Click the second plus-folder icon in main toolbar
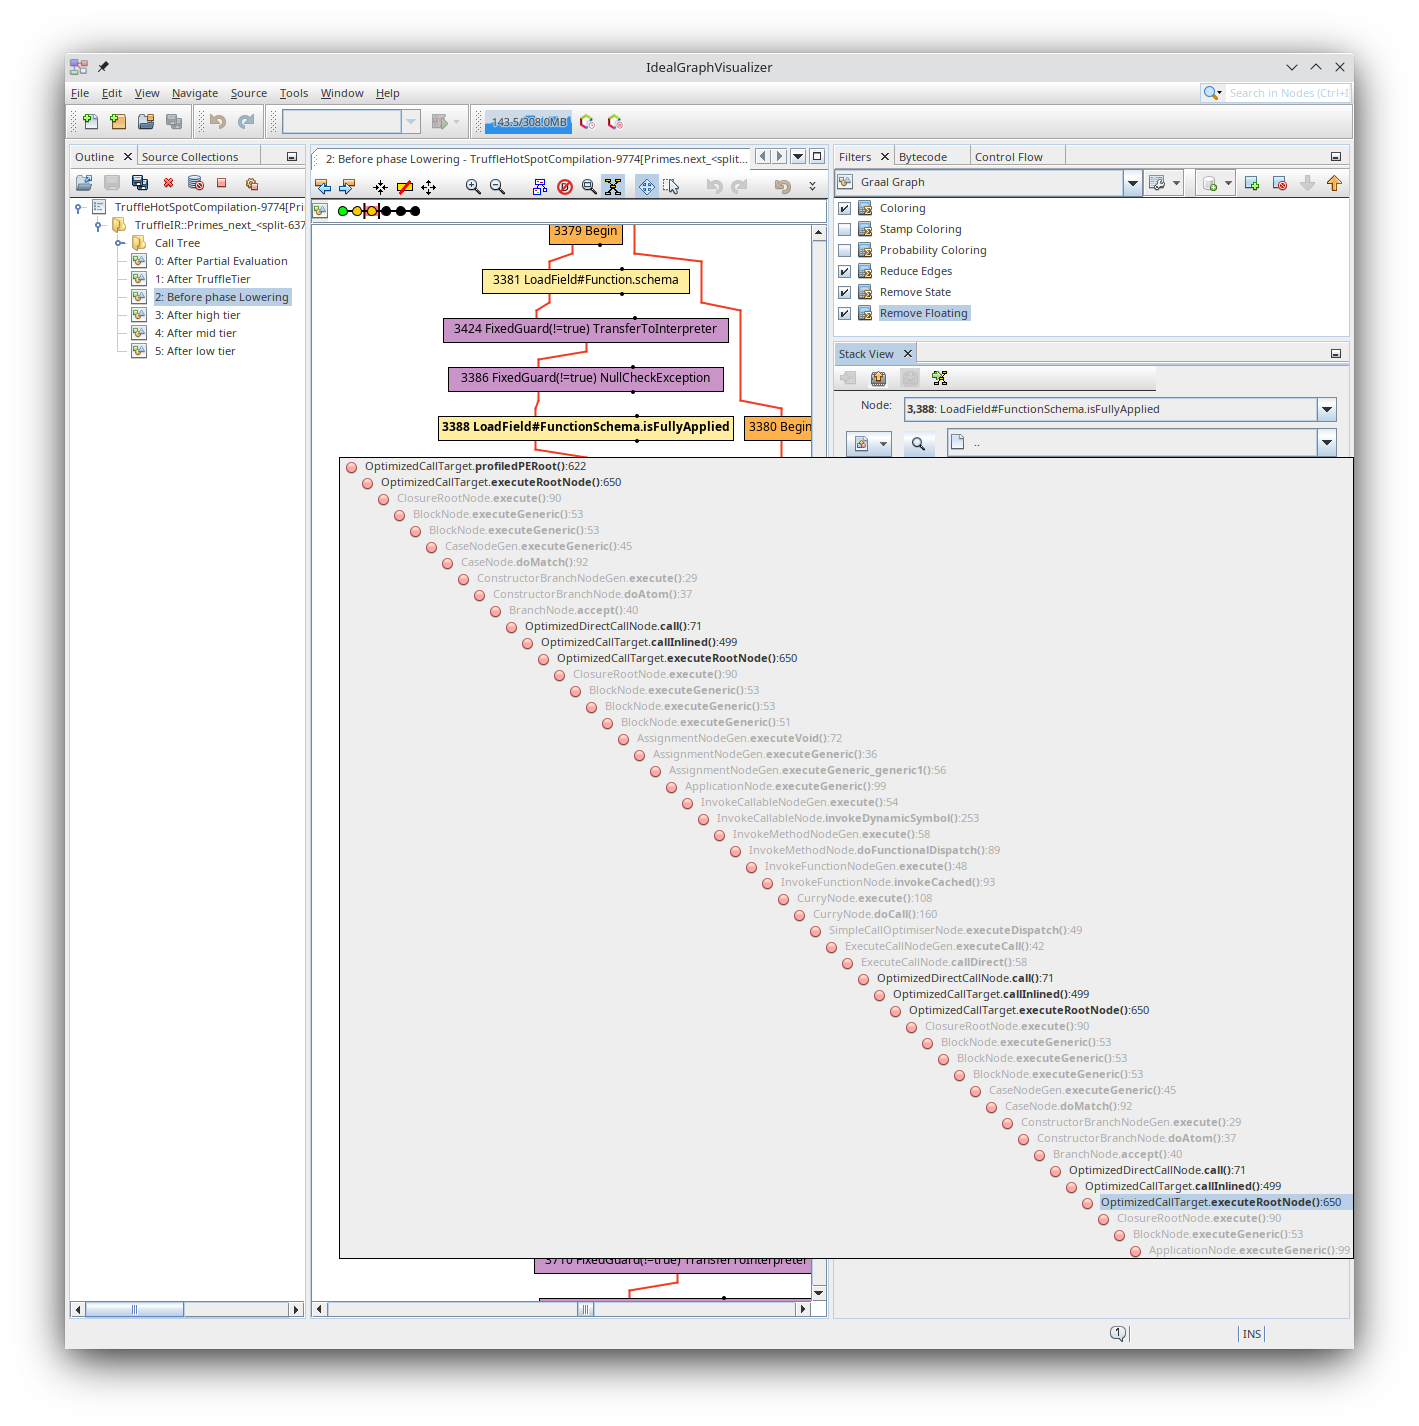Screen dimensions: 1419x1426 pyautogui.click(x=118, y=122)
